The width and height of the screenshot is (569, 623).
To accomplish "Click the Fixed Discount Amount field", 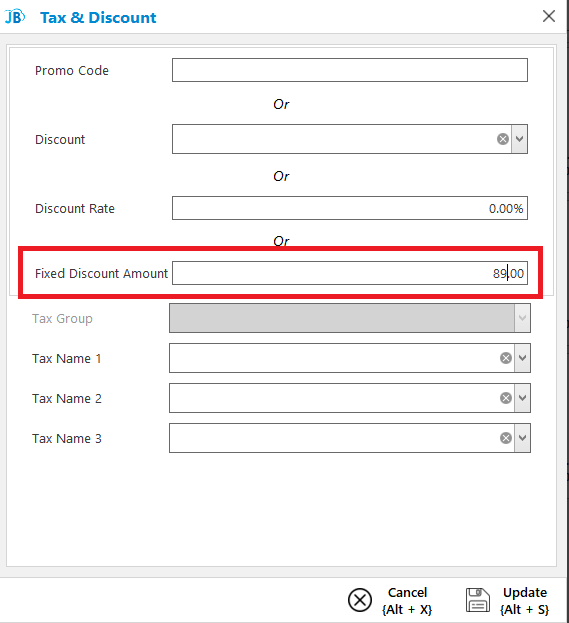I will pos(350,273).
